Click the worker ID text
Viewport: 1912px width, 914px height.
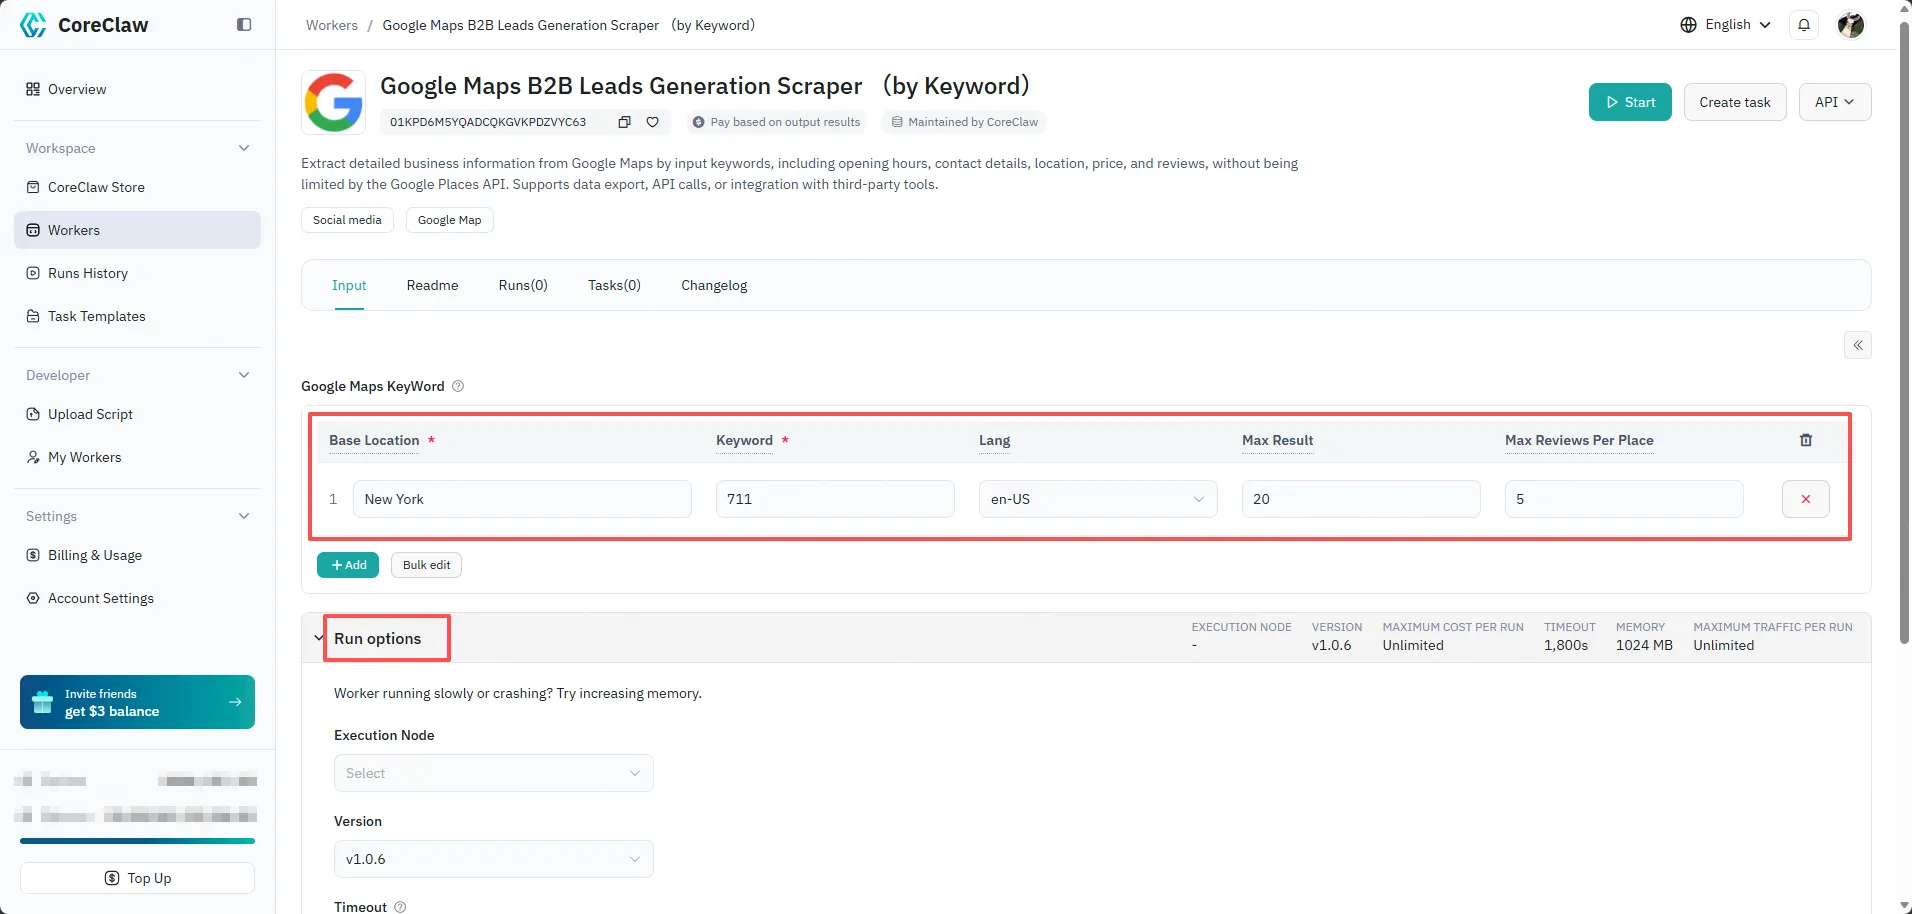(x=488, y=122)
